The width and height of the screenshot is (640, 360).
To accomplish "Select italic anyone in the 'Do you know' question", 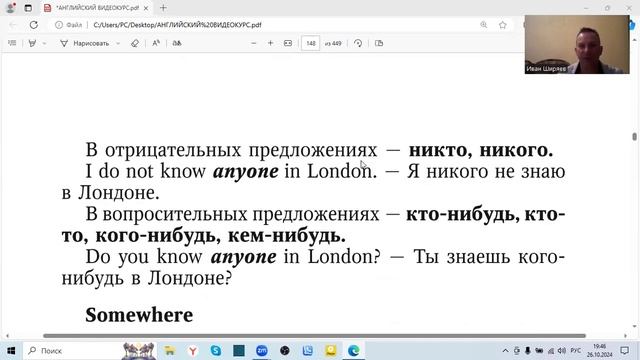I will coord(243,257).
